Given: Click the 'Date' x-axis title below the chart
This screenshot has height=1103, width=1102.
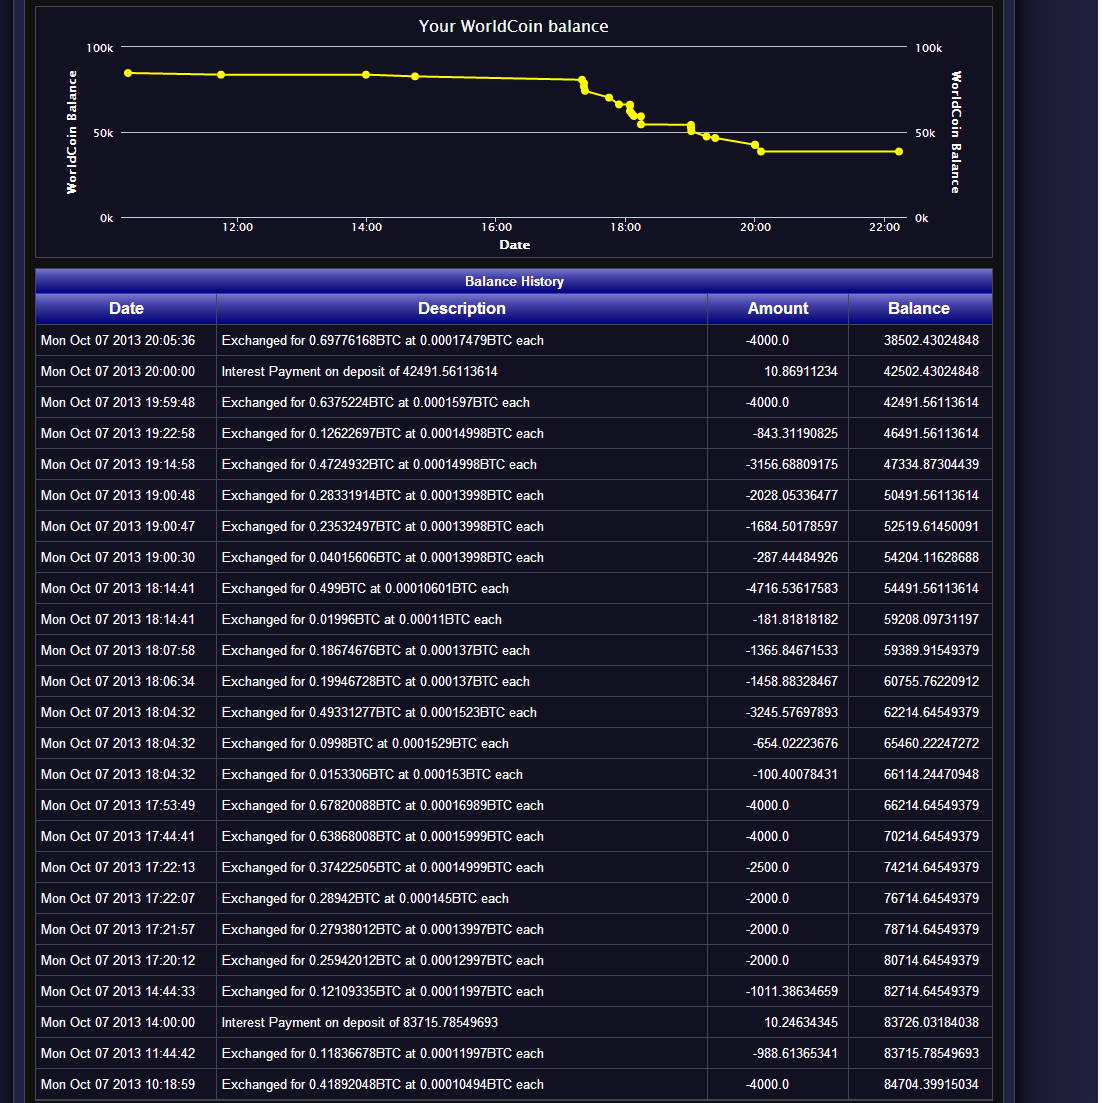Looking at the screenshot, I should tap(514, 245).
